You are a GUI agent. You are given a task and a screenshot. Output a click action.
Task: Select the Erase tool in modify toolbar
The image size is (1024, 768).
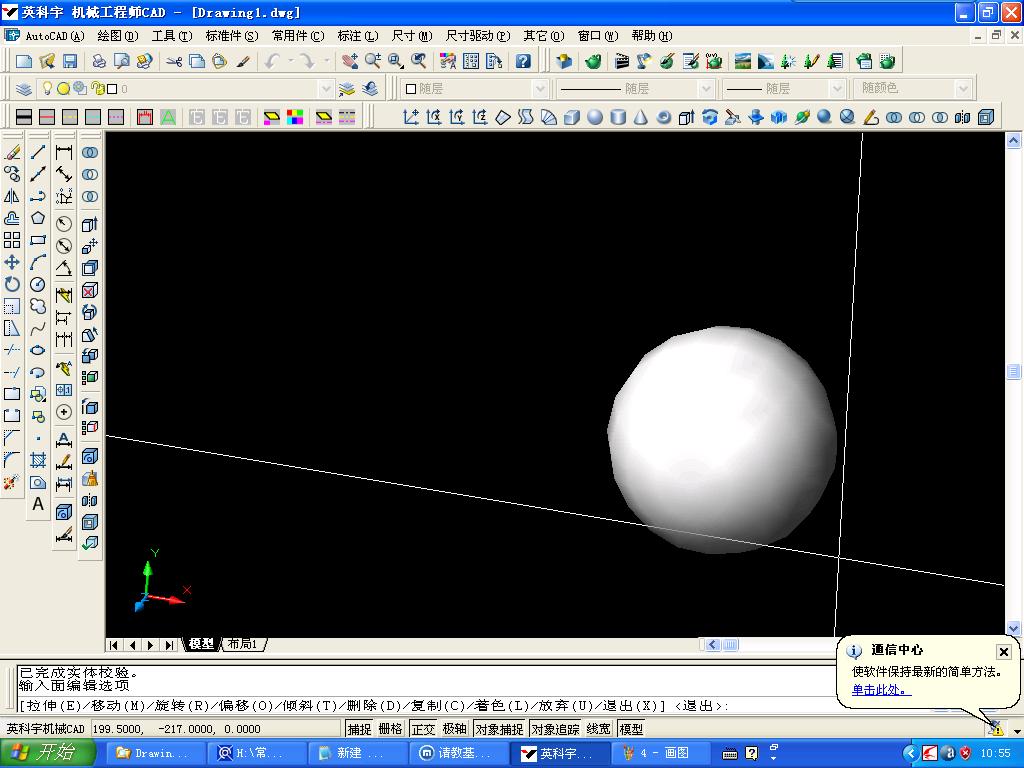pyautogui.click(x=12, y=152)
